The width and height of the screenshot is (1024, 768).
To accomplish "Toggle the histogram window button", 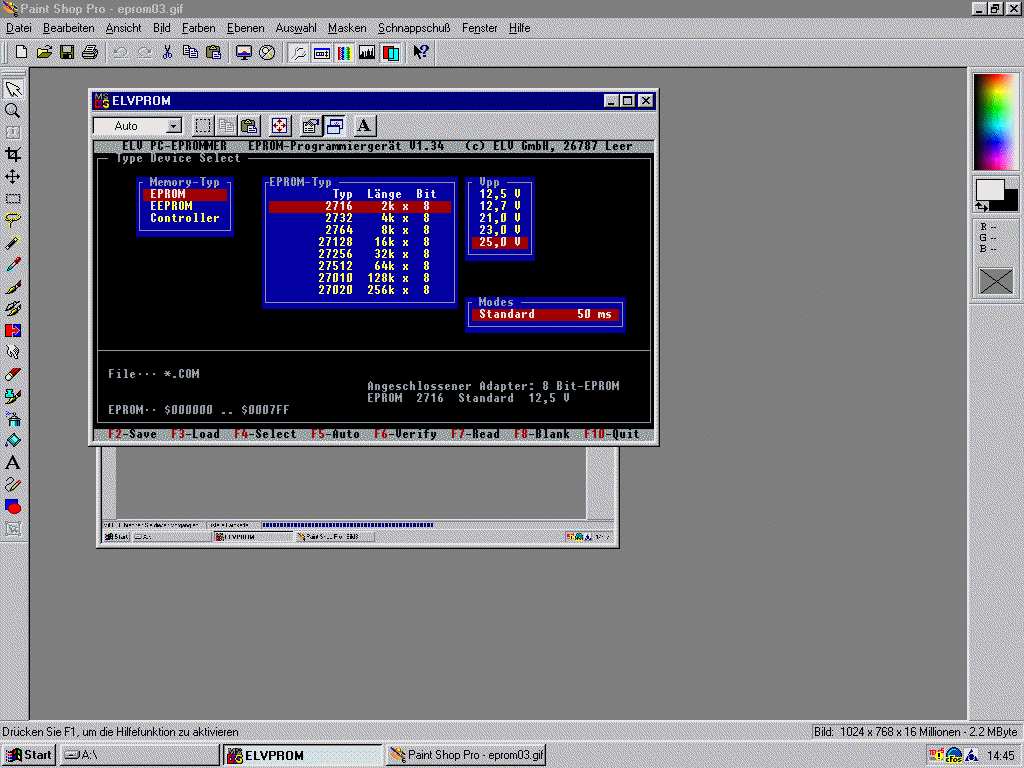I will [x=367, y=52].
